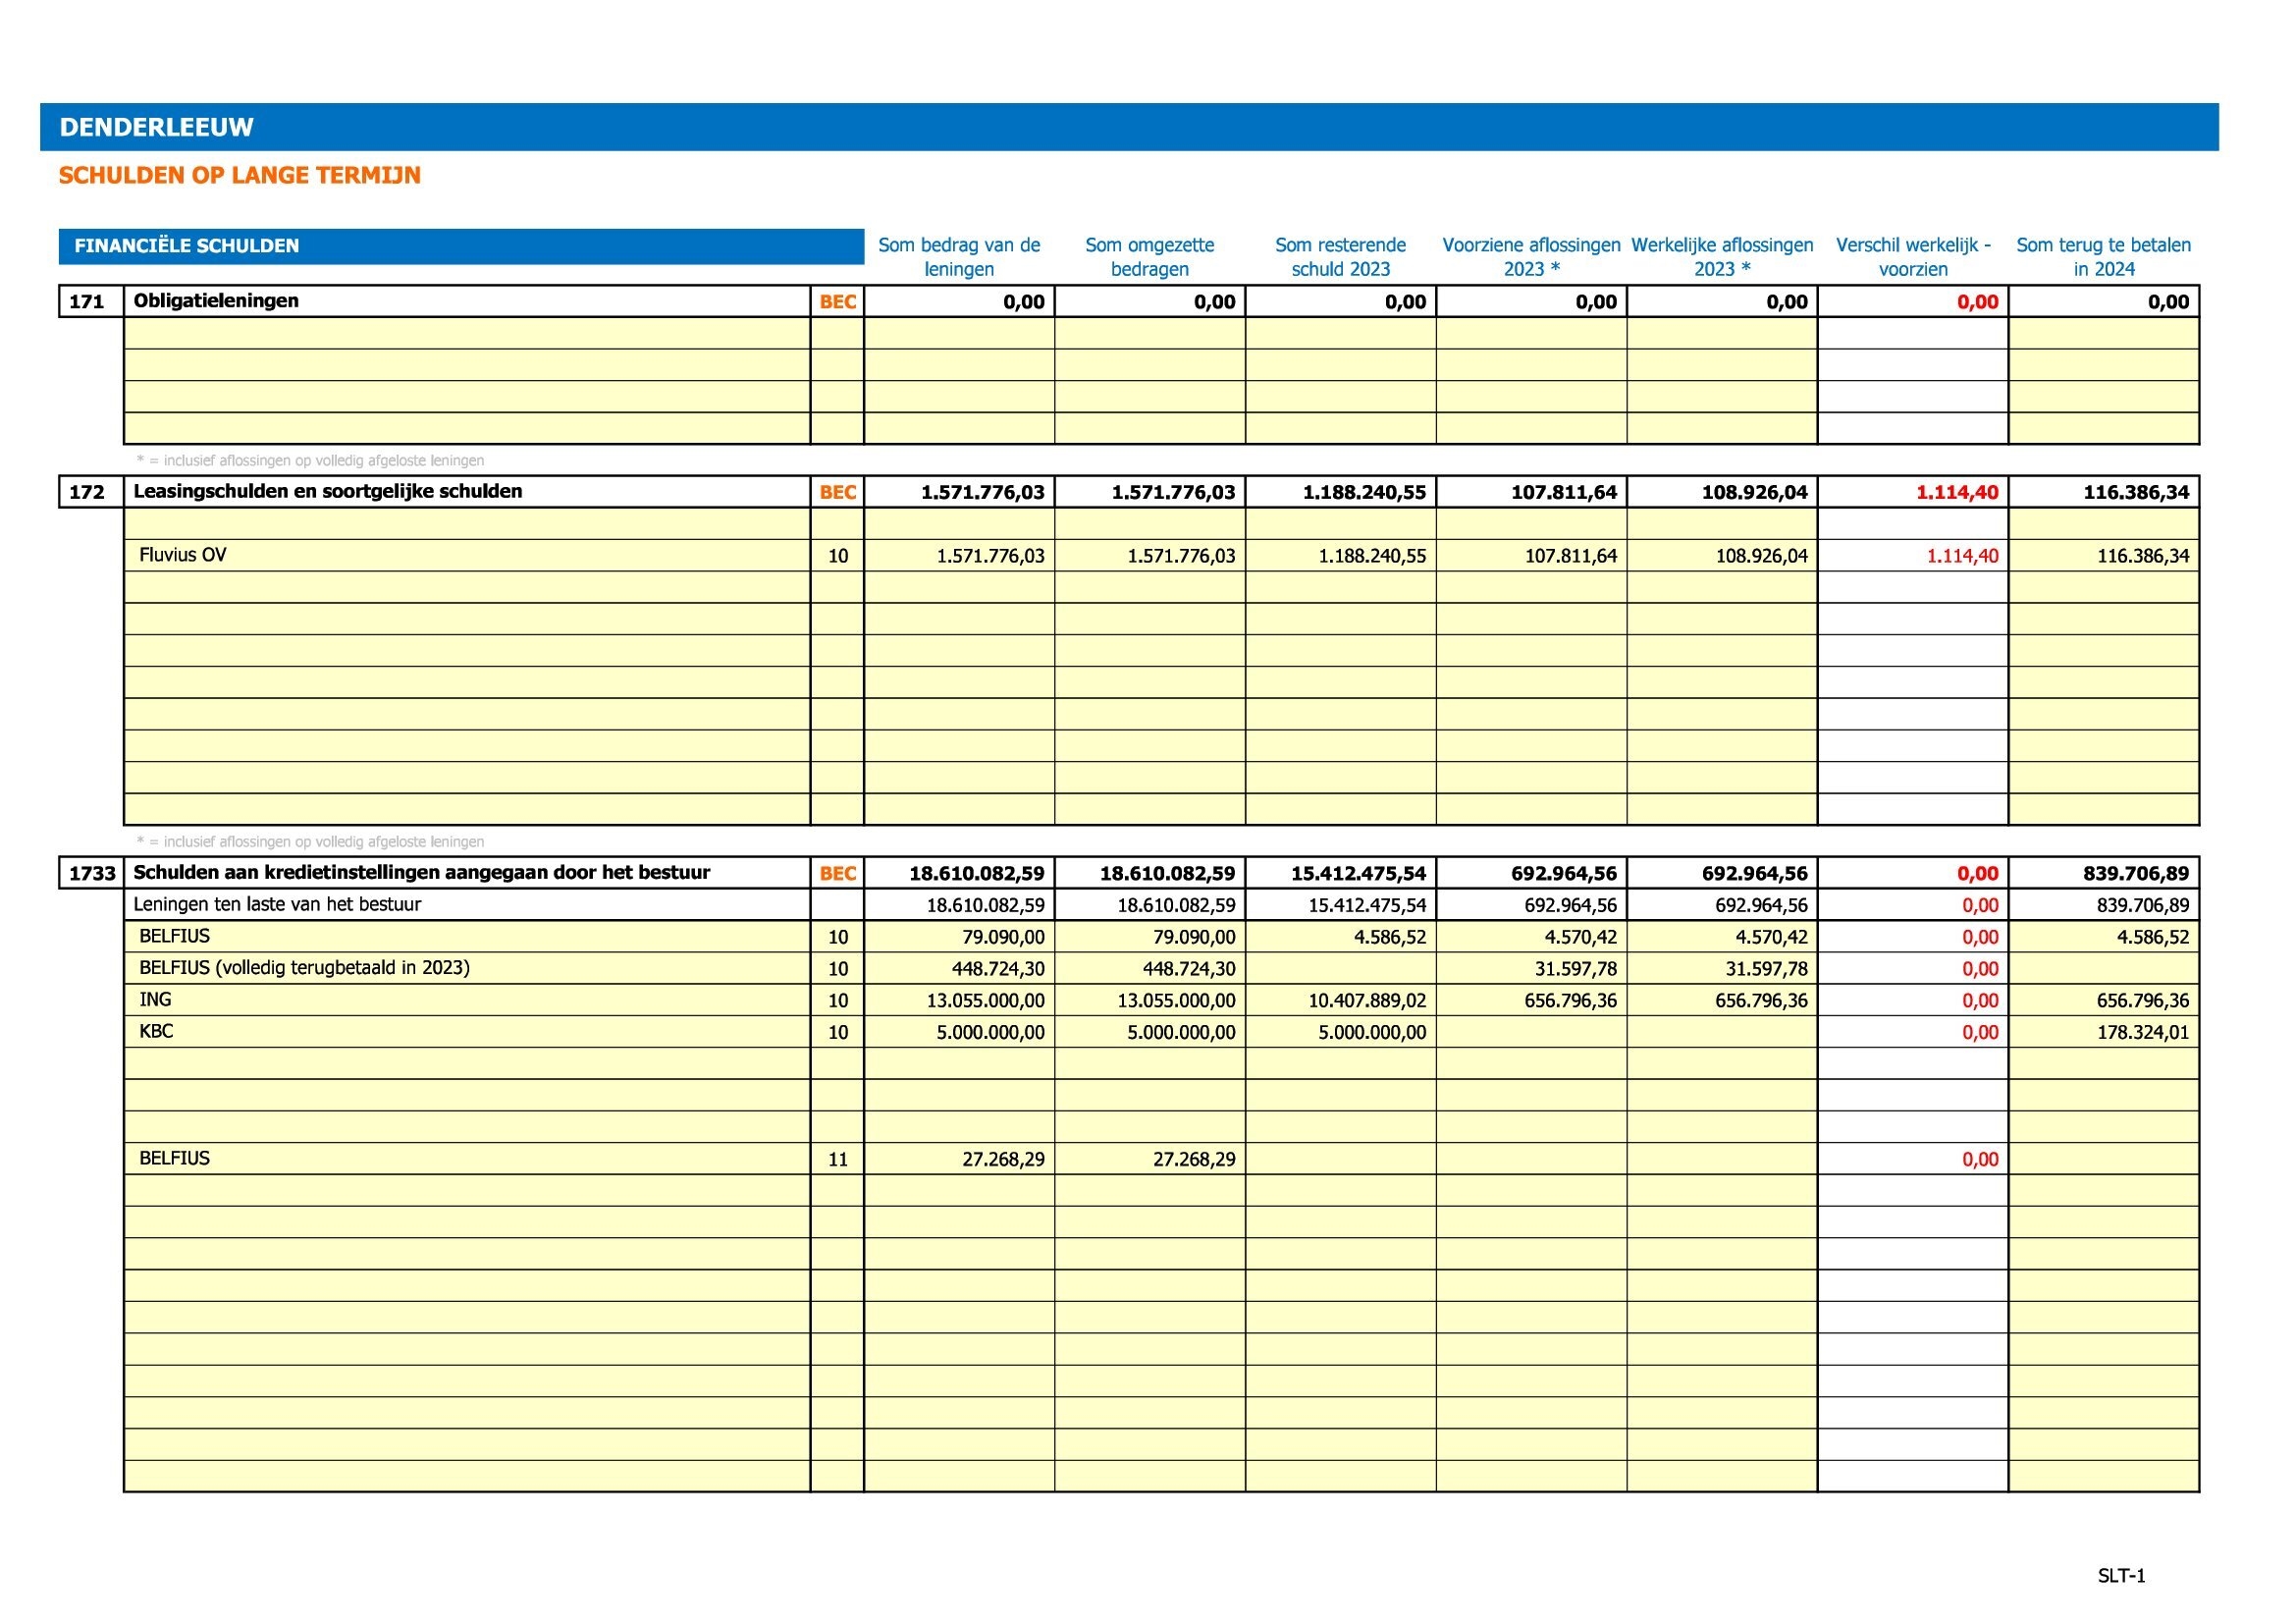This screenshot has width=2296, height=1624.
Task: Select the FINANCIËLE SCHULDEN section header
Action: click(x=186, y=246)
